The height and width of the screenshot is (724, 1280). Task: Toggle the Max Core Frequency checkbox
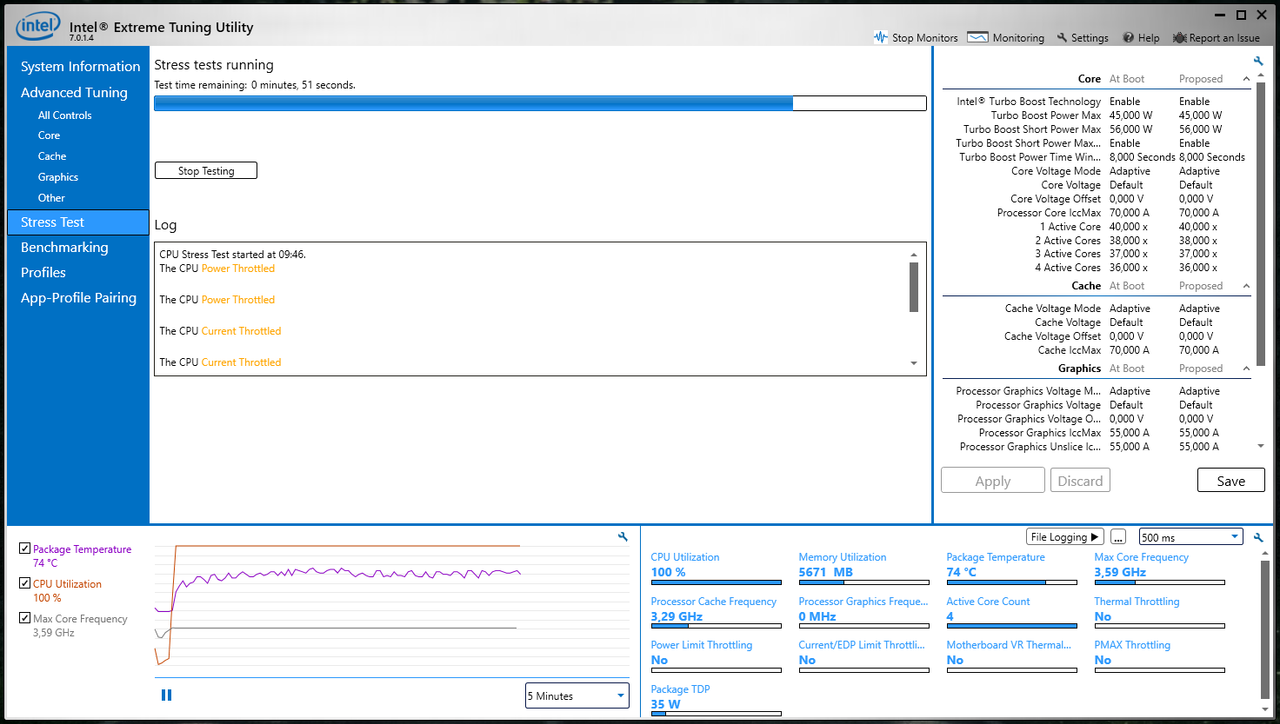pos(25,618)
